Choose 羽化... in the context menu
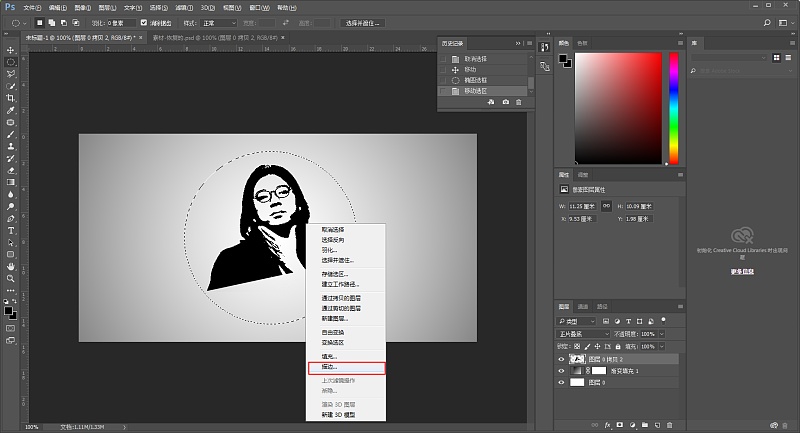The height and width of the screenshot is (433, 800). [x=329, y=250]
